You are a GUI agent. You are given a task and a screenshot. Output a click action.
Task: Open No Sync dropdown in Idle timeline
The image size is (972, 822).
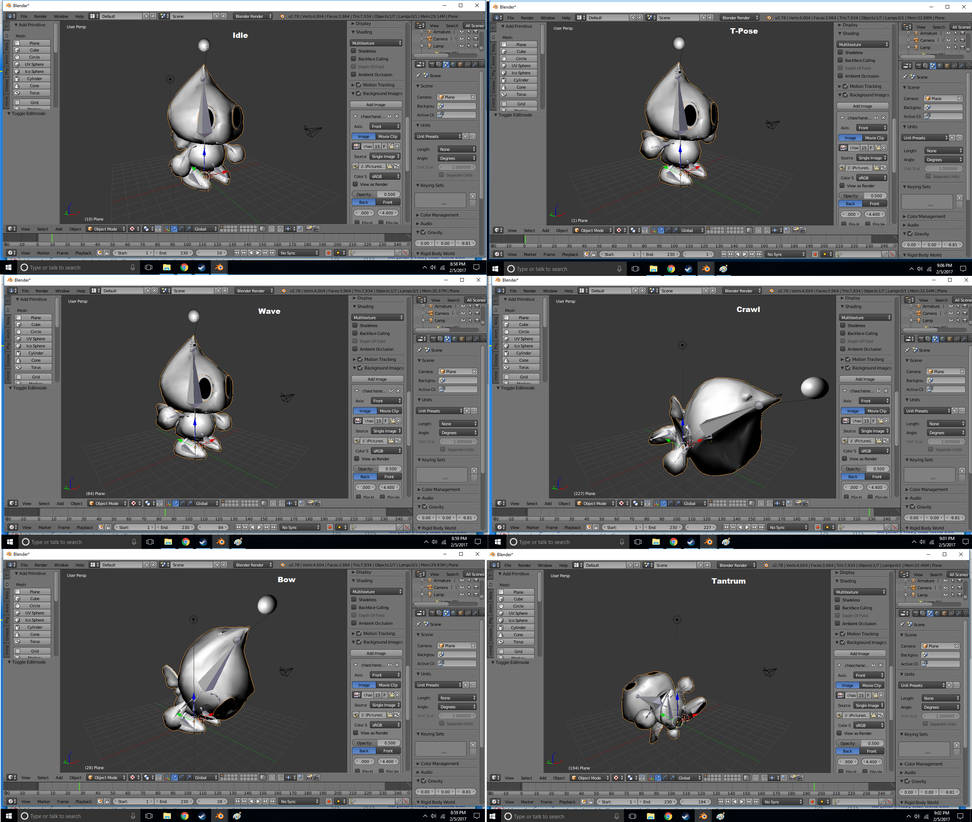299,252
